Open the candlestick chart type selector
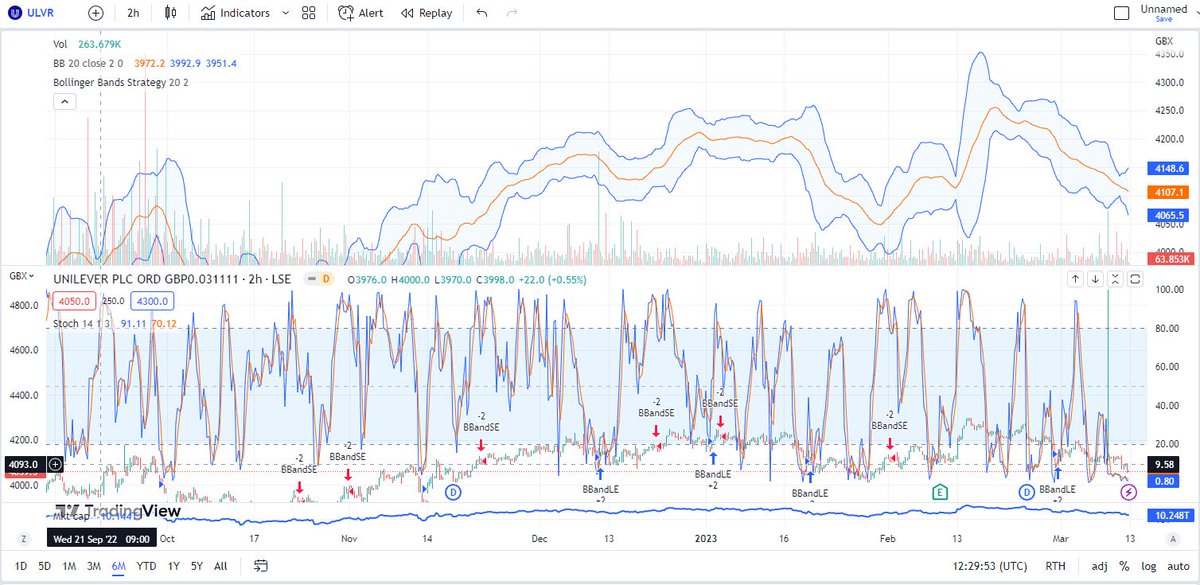 (170, 13)
